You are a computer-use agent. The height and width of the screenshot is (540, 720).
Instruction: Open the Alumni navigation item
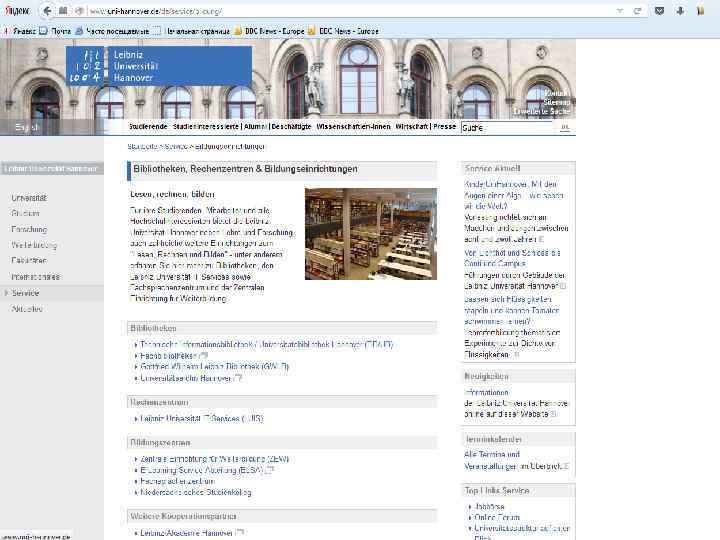tap(255, 126)
